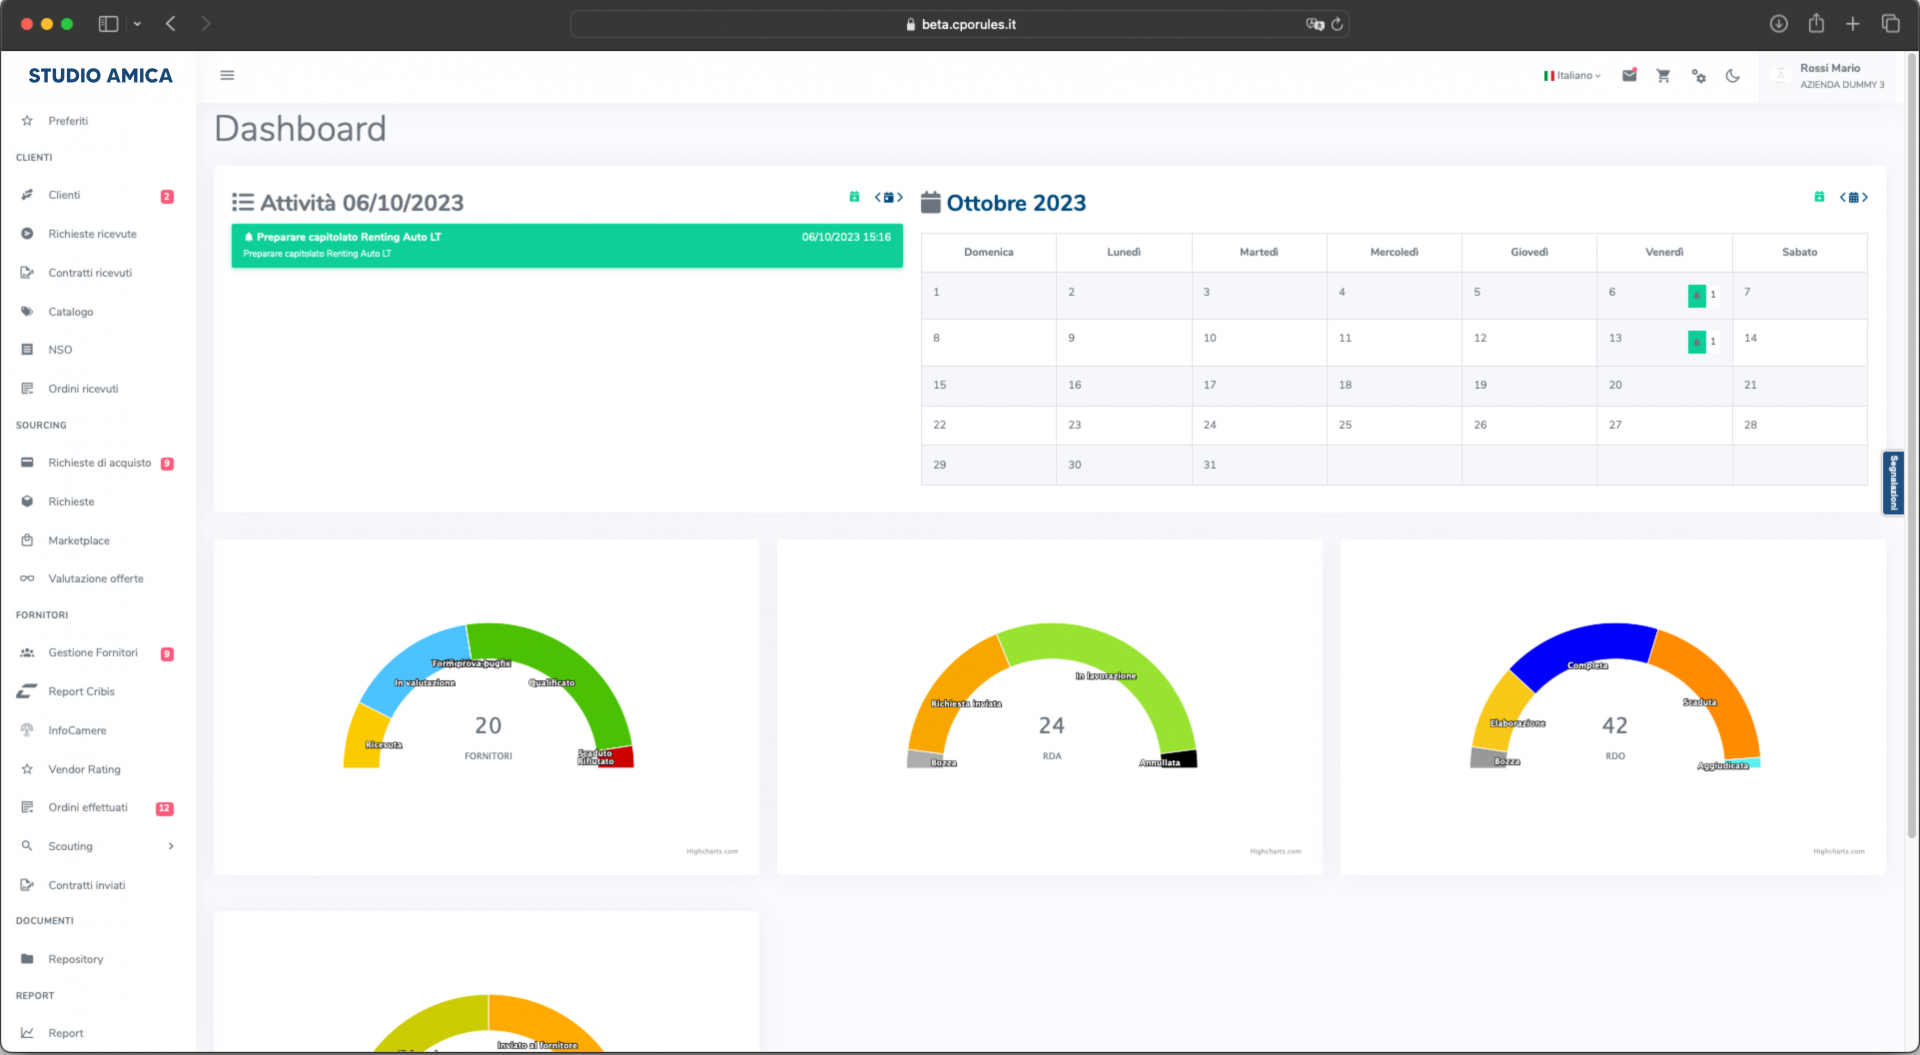Toggle the Safari sidebar button
Screen dimensions: 1920x1055
pyautogui.click(x=108, y=23)
